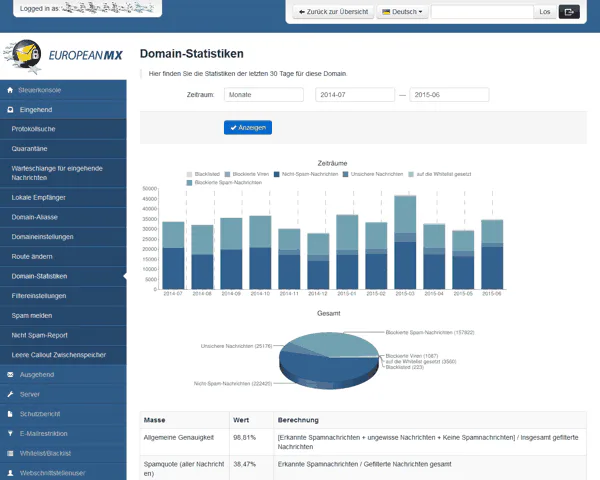
Task: Click the document icon beside Schutzbericht
Action: pos(10,414)
